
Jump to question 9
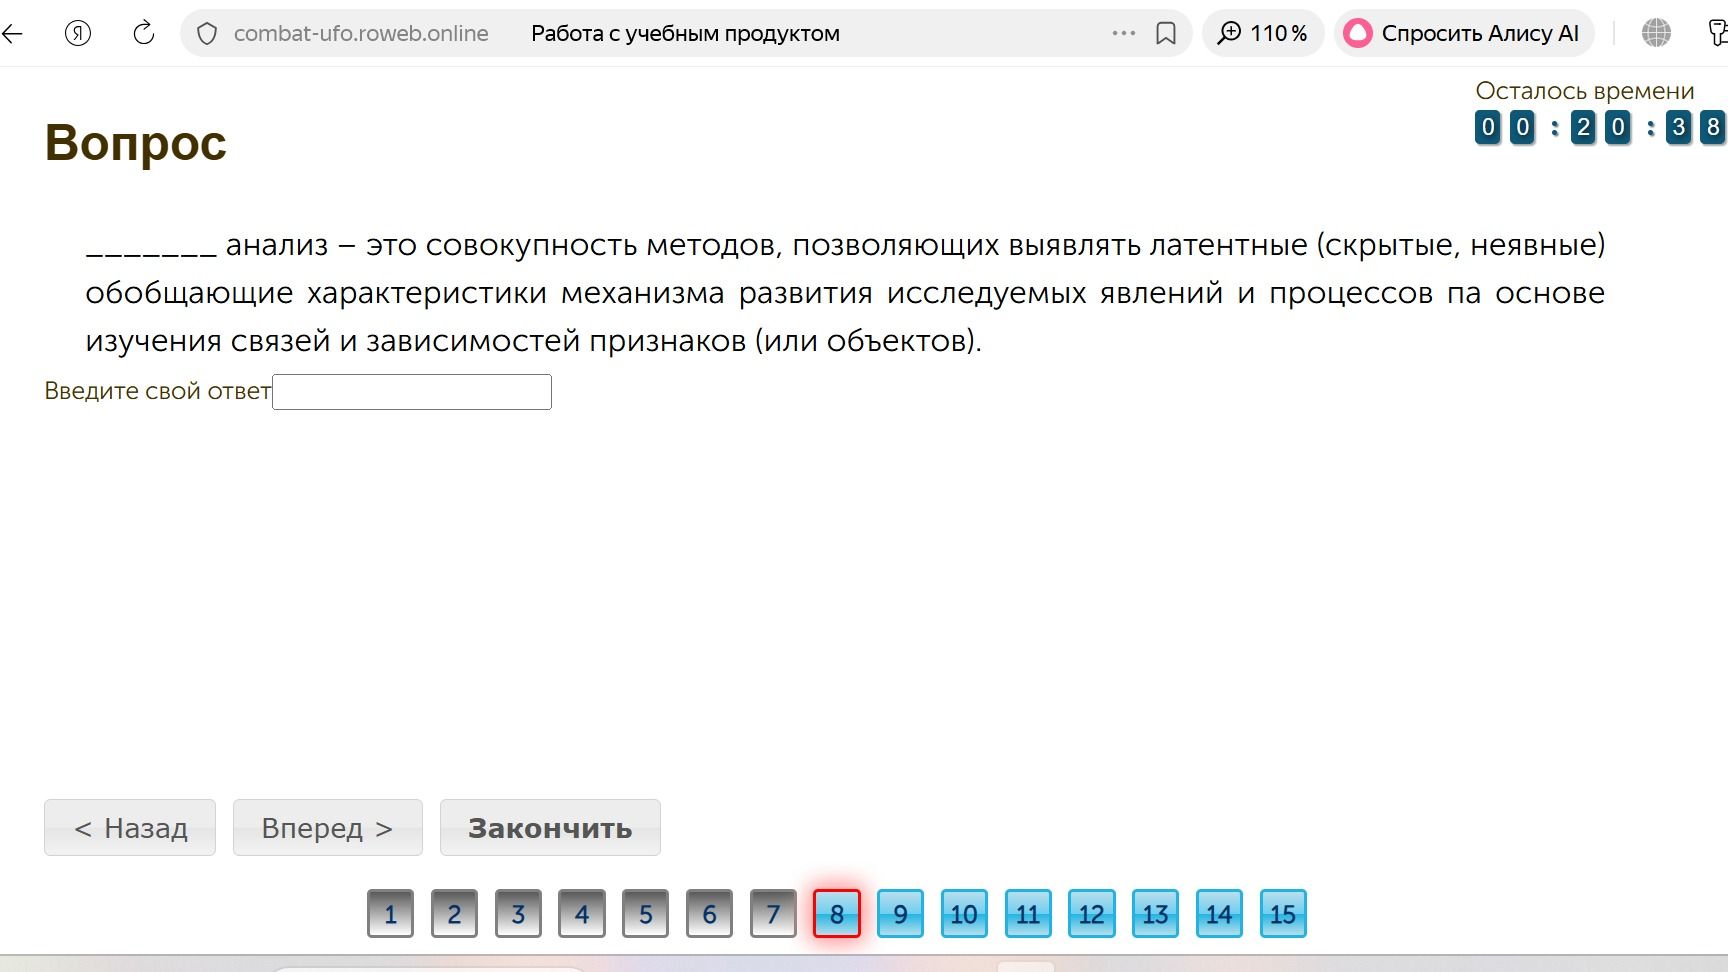click(900, 914)
